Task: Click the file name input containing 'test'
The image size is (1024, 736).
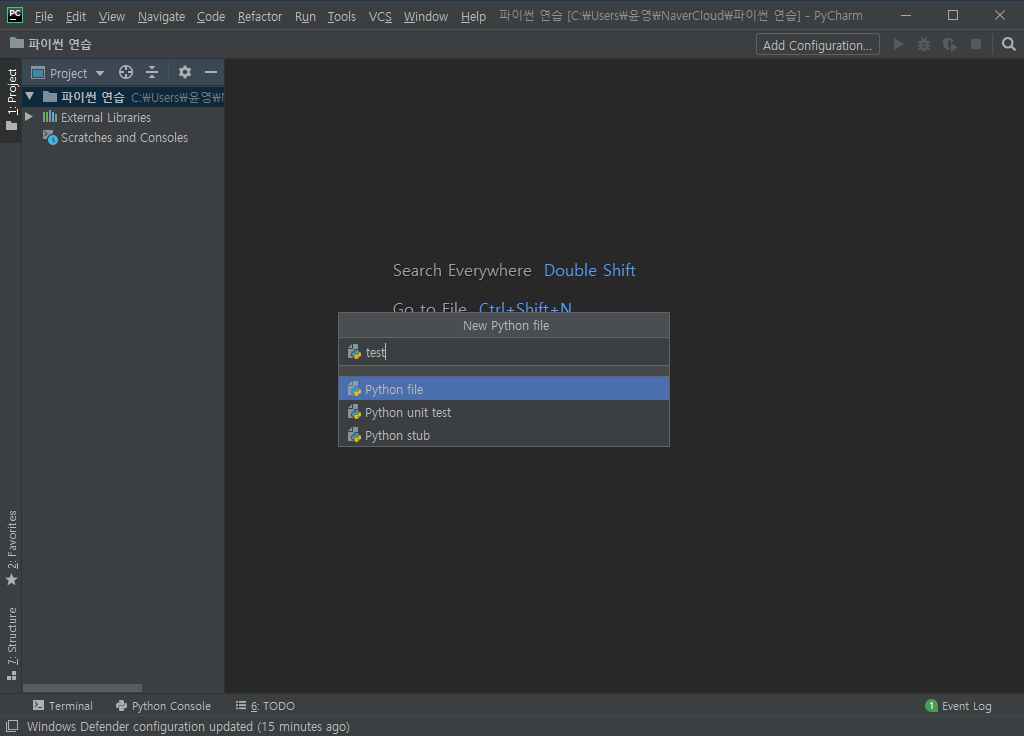Action: tap(504, 352)
